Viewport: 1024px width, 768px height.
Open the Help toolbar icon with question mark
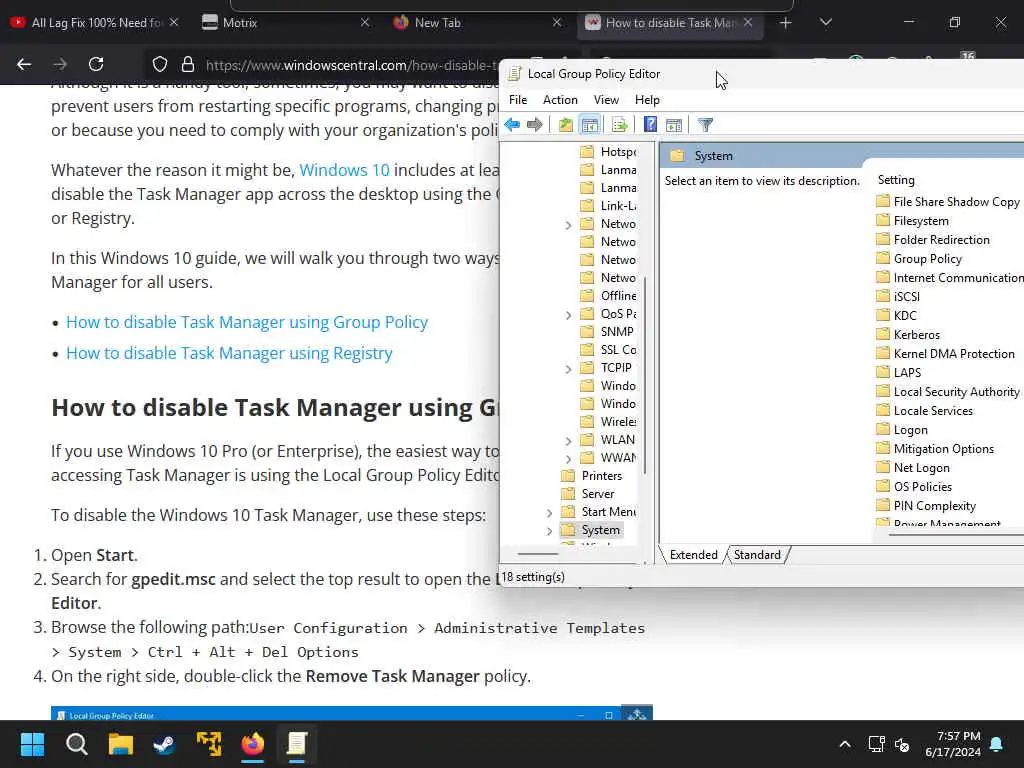pos(650,124)
